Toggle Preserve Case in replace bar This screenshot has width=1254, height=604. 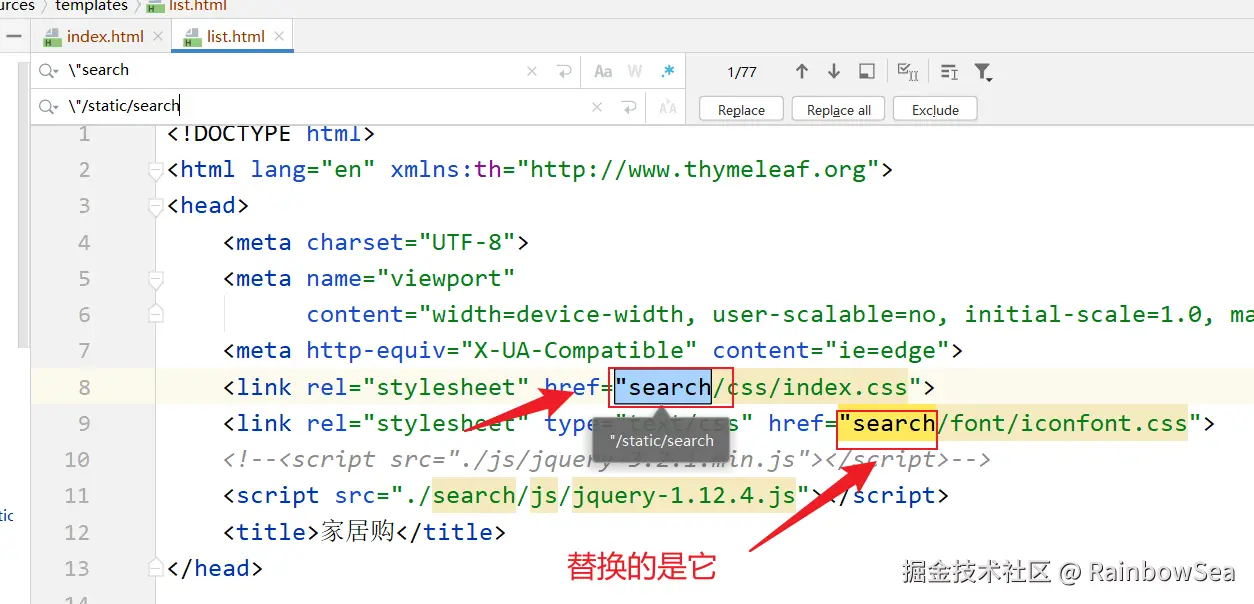click(667, 107)
